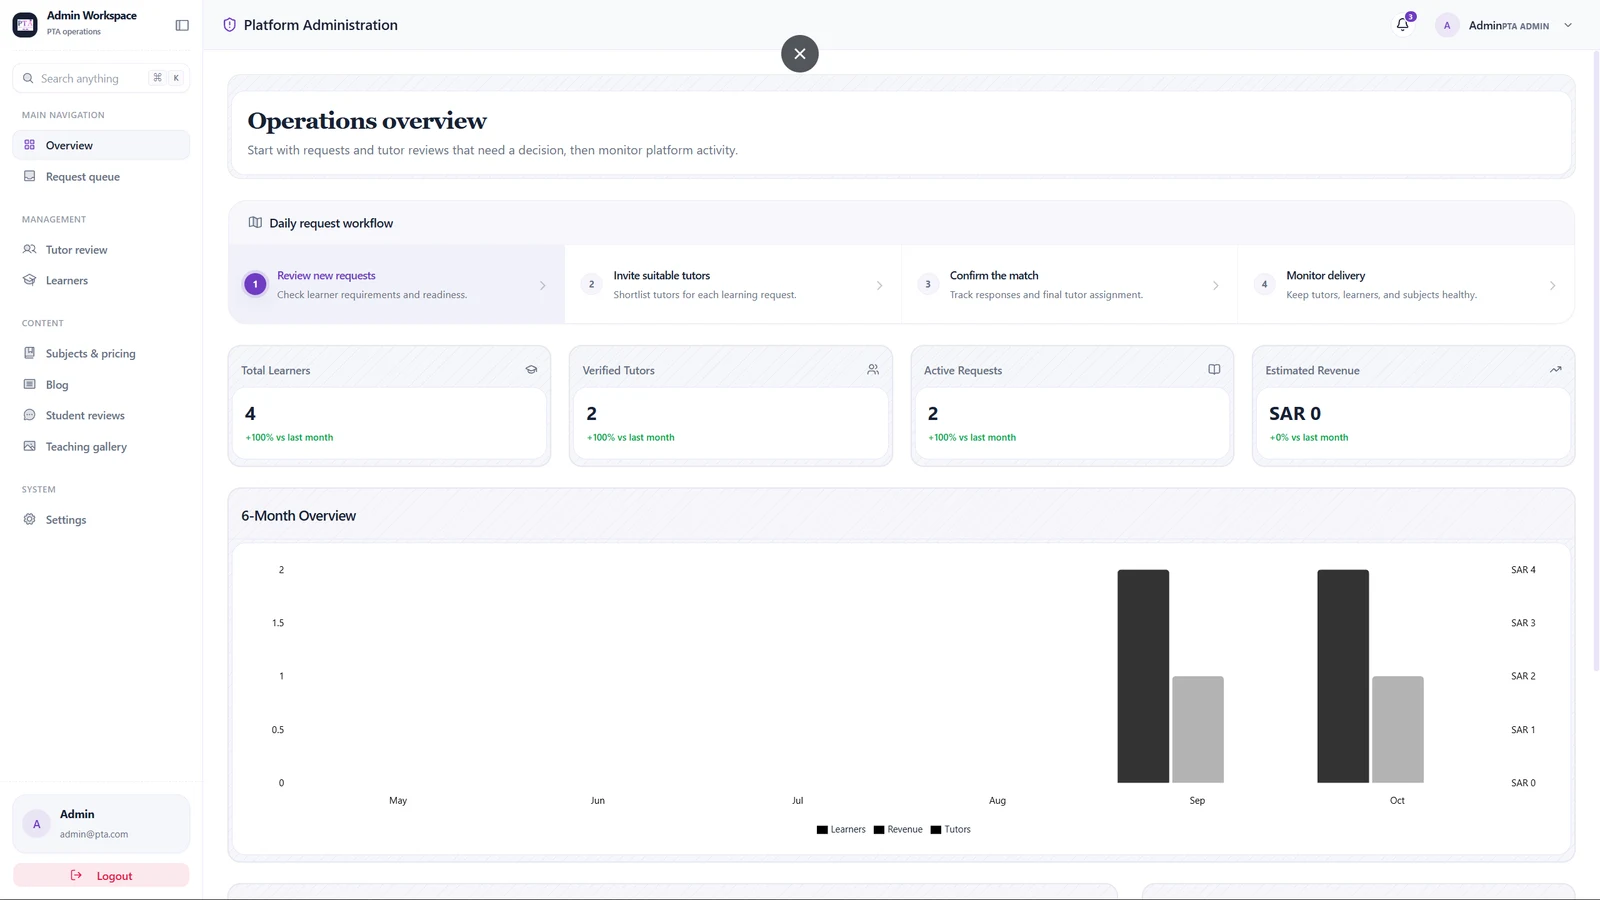Image resolution: width=1600 pixels, height=900 pixels.
Task: Click the chevron on Monitor delivery step
Action: coord(1552,286)
